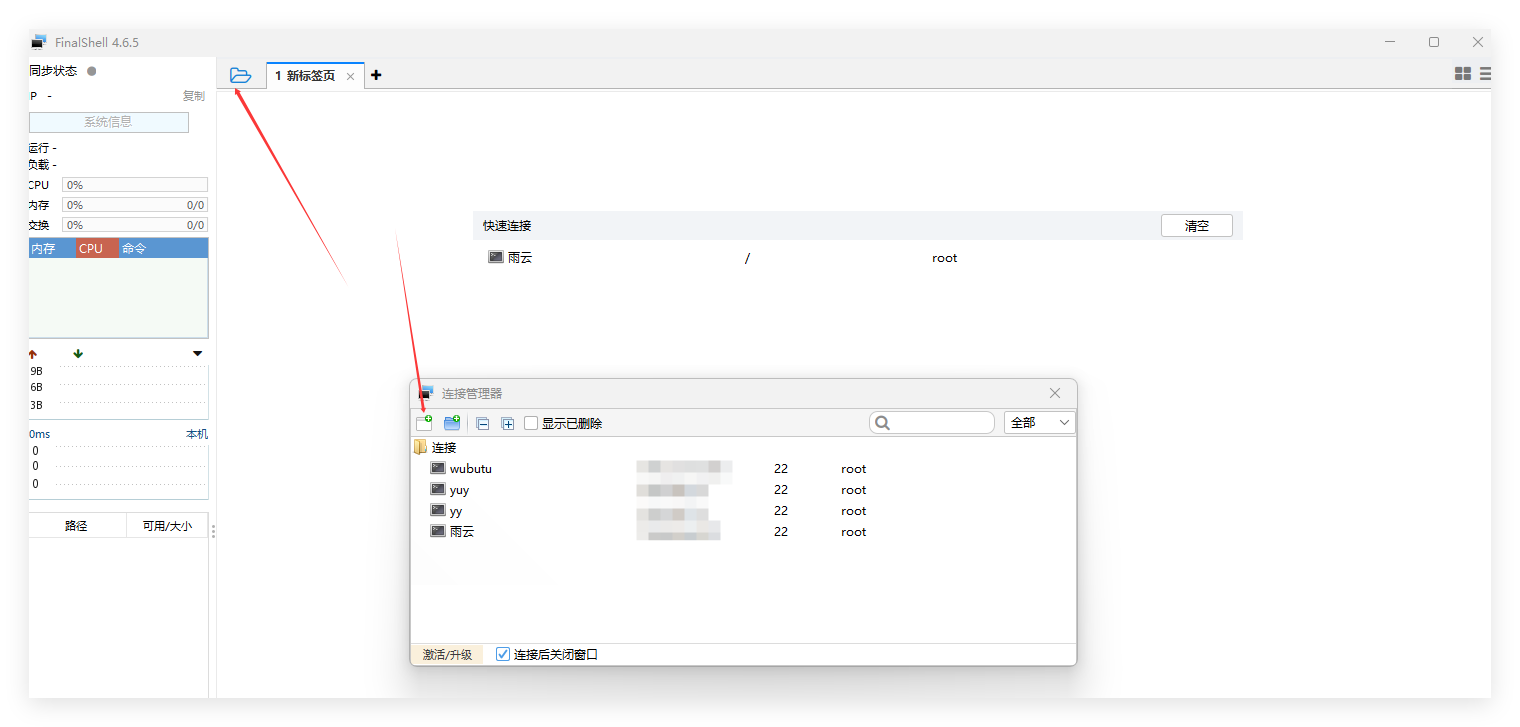
Task: Click the new folder icon in connection manager
Action: coord(452,423)
